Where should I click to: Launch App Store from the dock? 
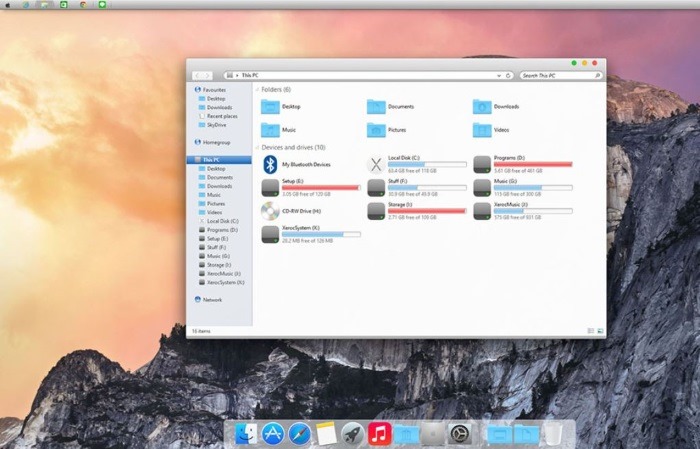pos(273,433)
